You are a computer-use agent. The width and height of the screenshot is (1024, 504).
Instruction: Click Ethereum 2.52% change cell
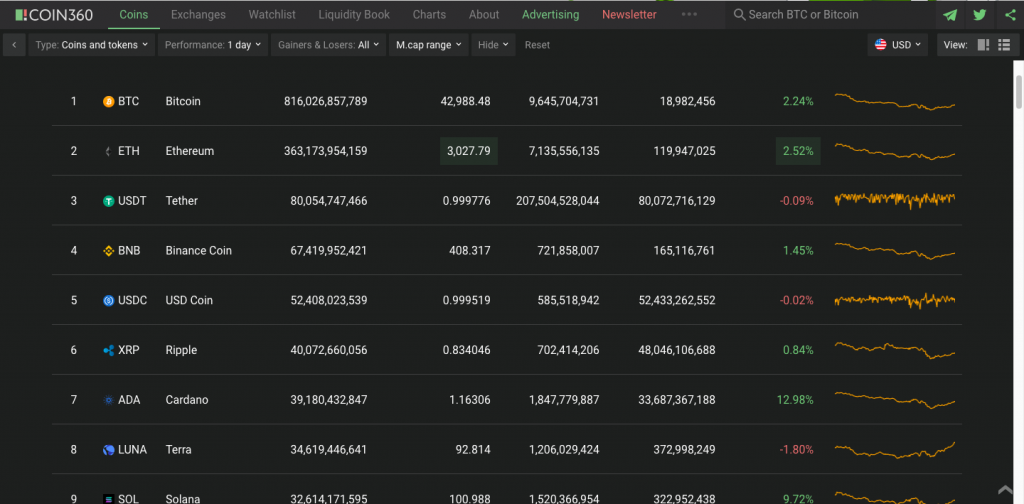click(x=798, y=151)
